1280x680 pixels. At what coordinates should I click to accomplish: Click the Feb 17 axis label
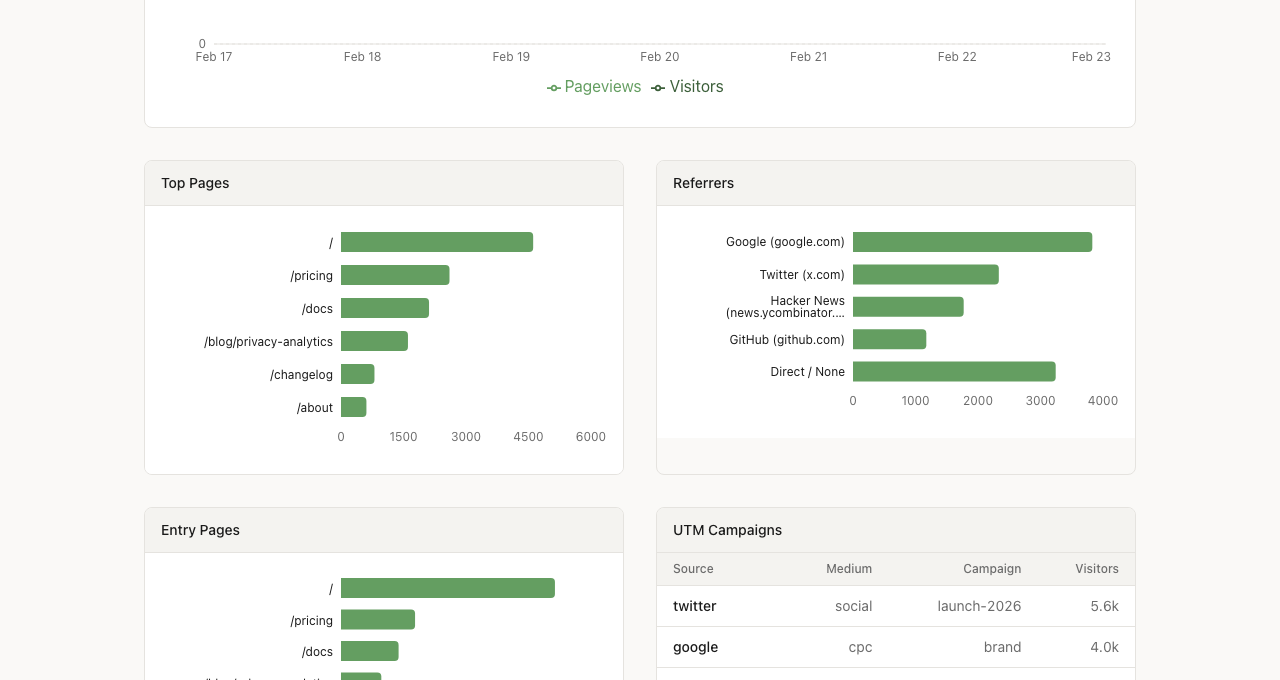pos(214,57)
